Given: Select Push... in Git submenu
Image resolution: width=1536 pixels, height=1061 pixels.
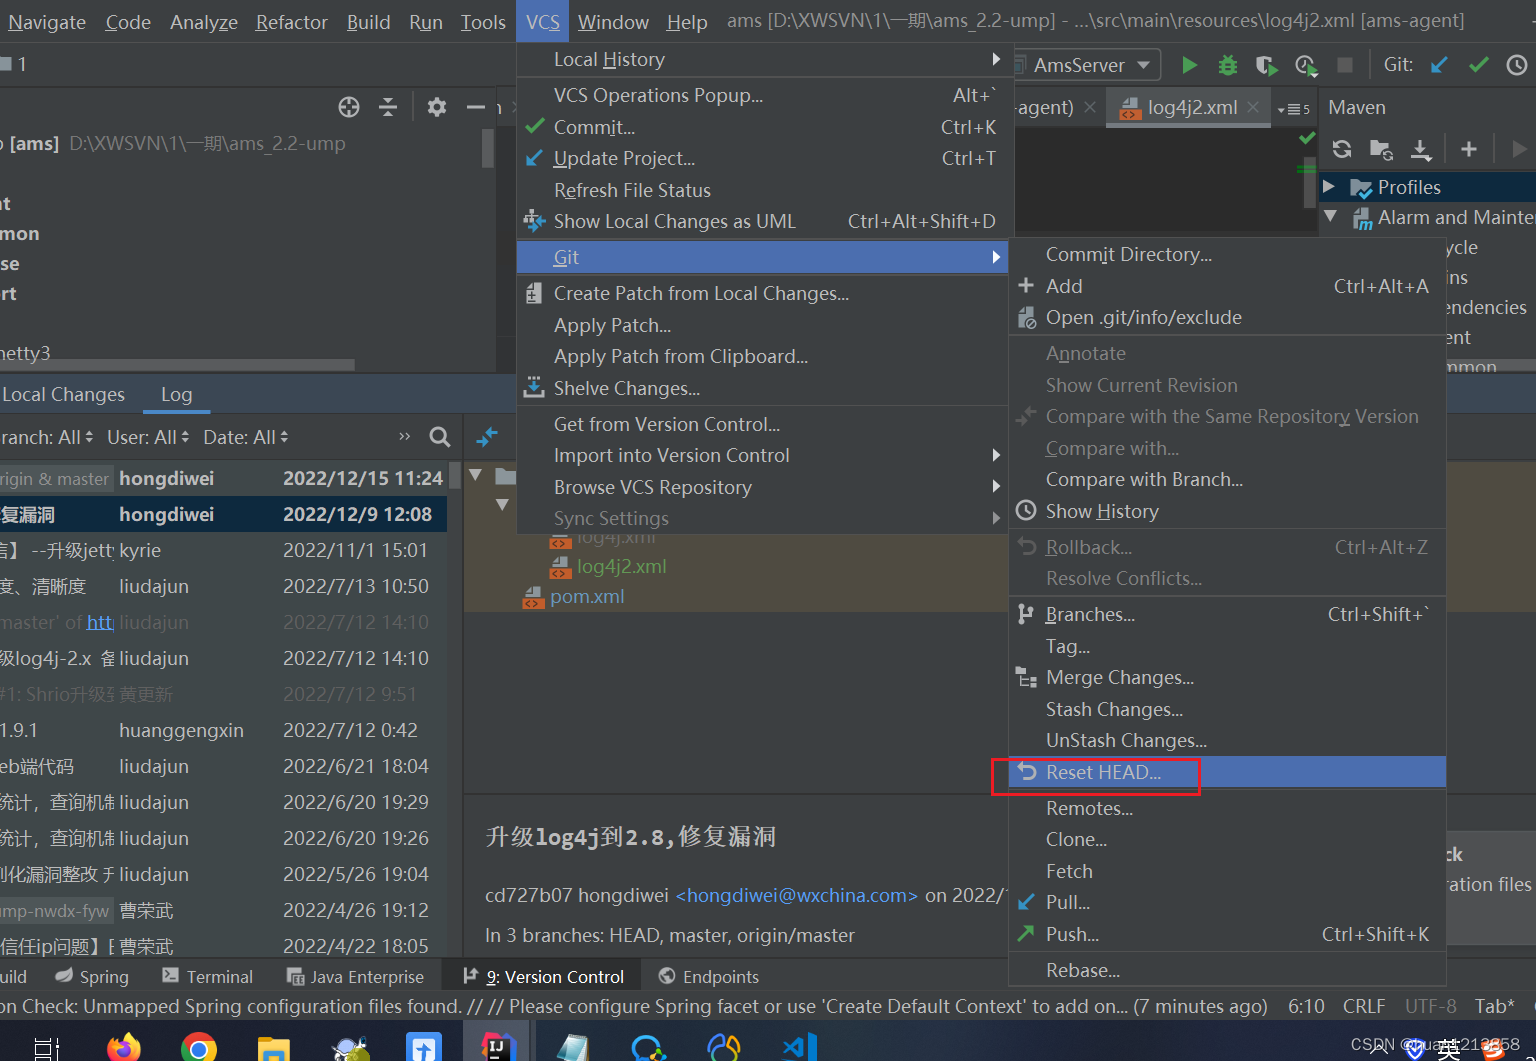Looking at the screenshot, I should (1227, 934).
